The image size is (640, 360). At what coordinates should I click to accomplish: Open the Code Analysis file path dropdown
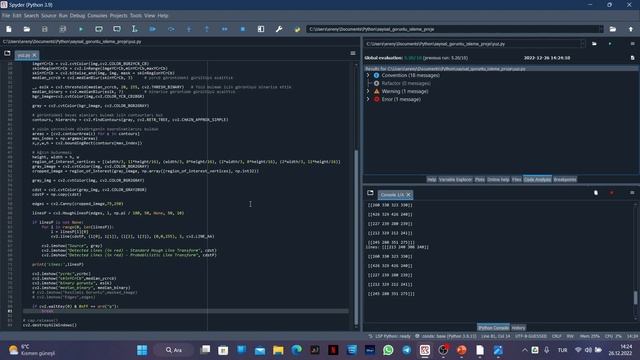582,44
